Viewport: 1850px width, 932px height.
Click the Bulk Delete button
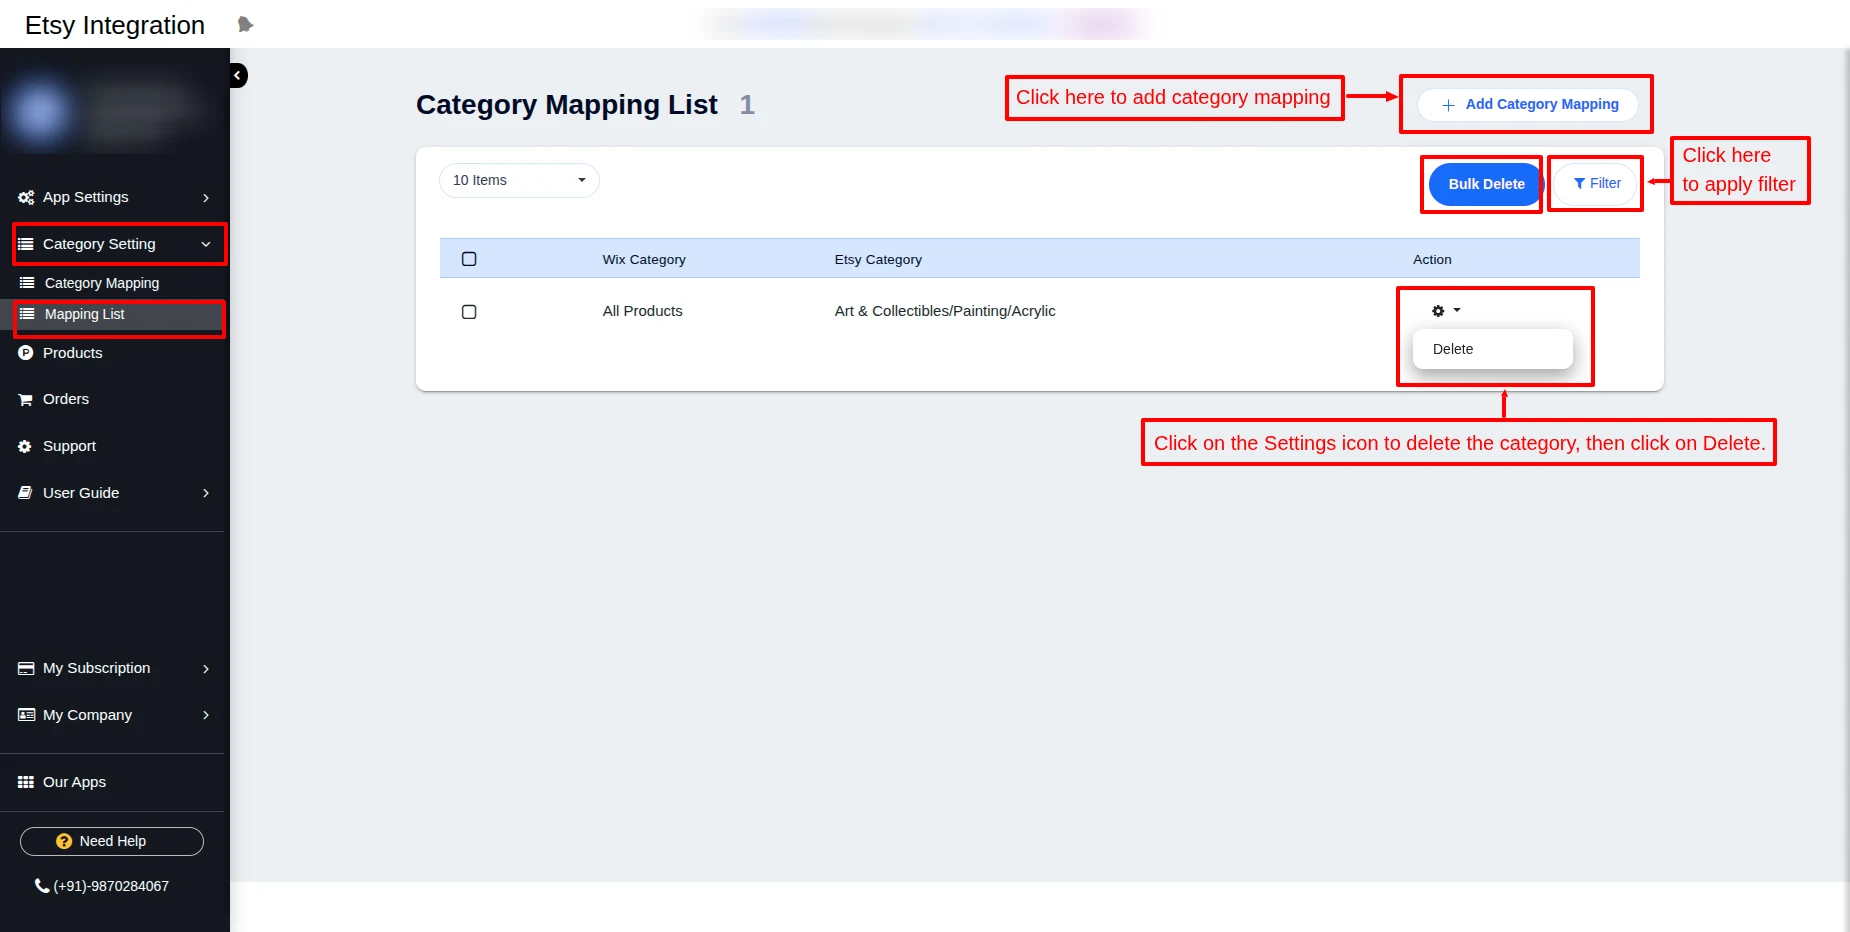click(1486, 184)
